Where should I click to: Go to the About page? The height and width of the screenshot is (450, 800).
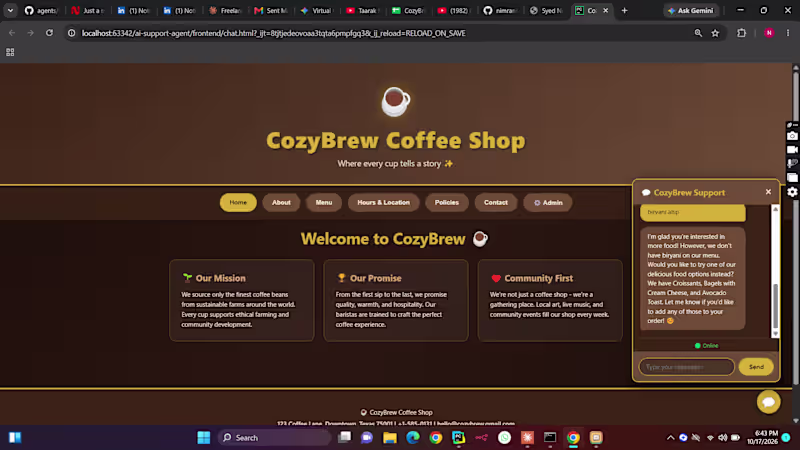coord(281,203)
